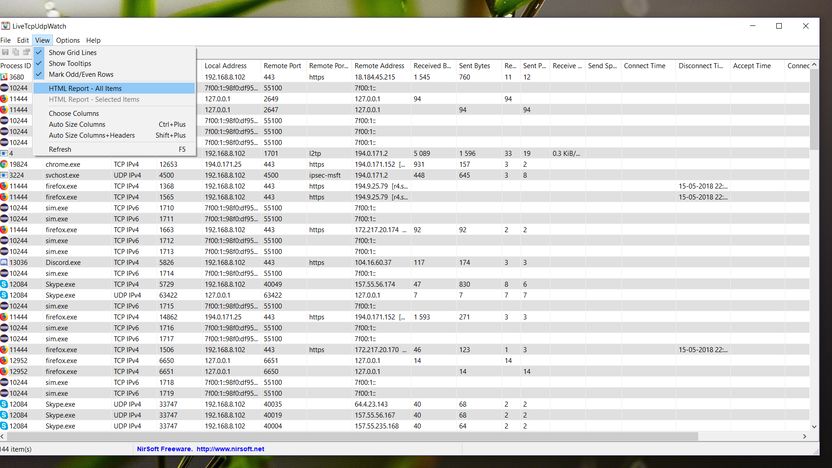
Task: Sort by the Remote Port column header
Action: (x=283, y=66)
